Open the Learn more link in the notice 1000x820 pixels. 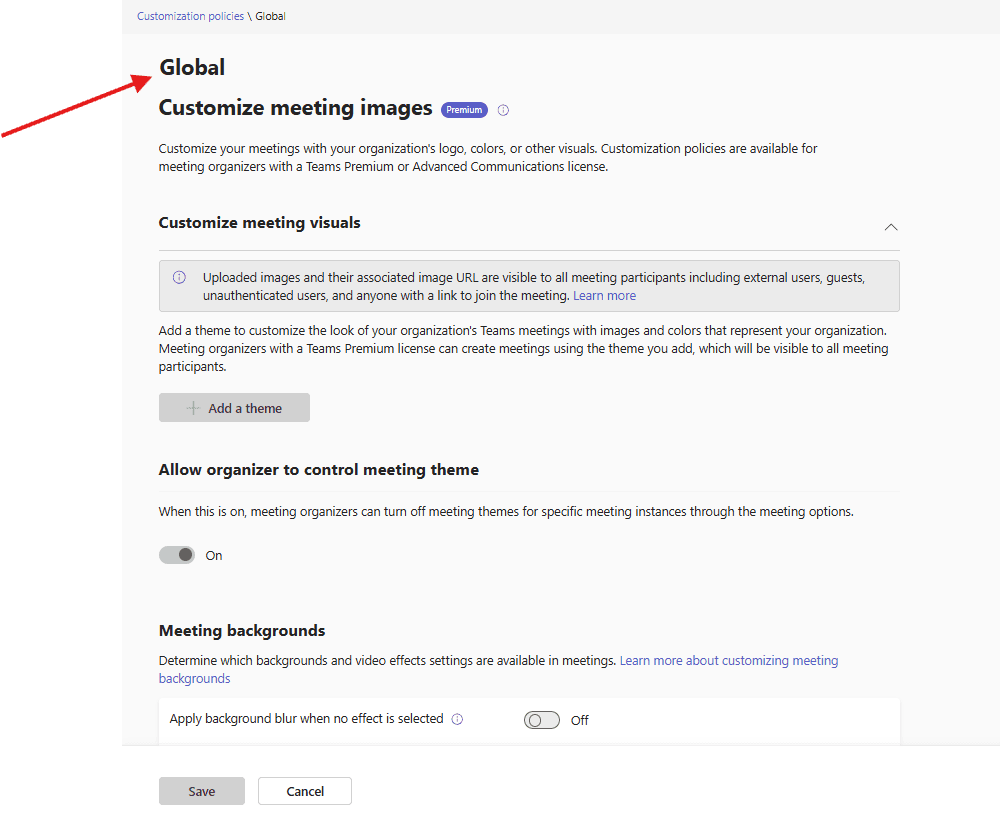[x=604, y=296]
